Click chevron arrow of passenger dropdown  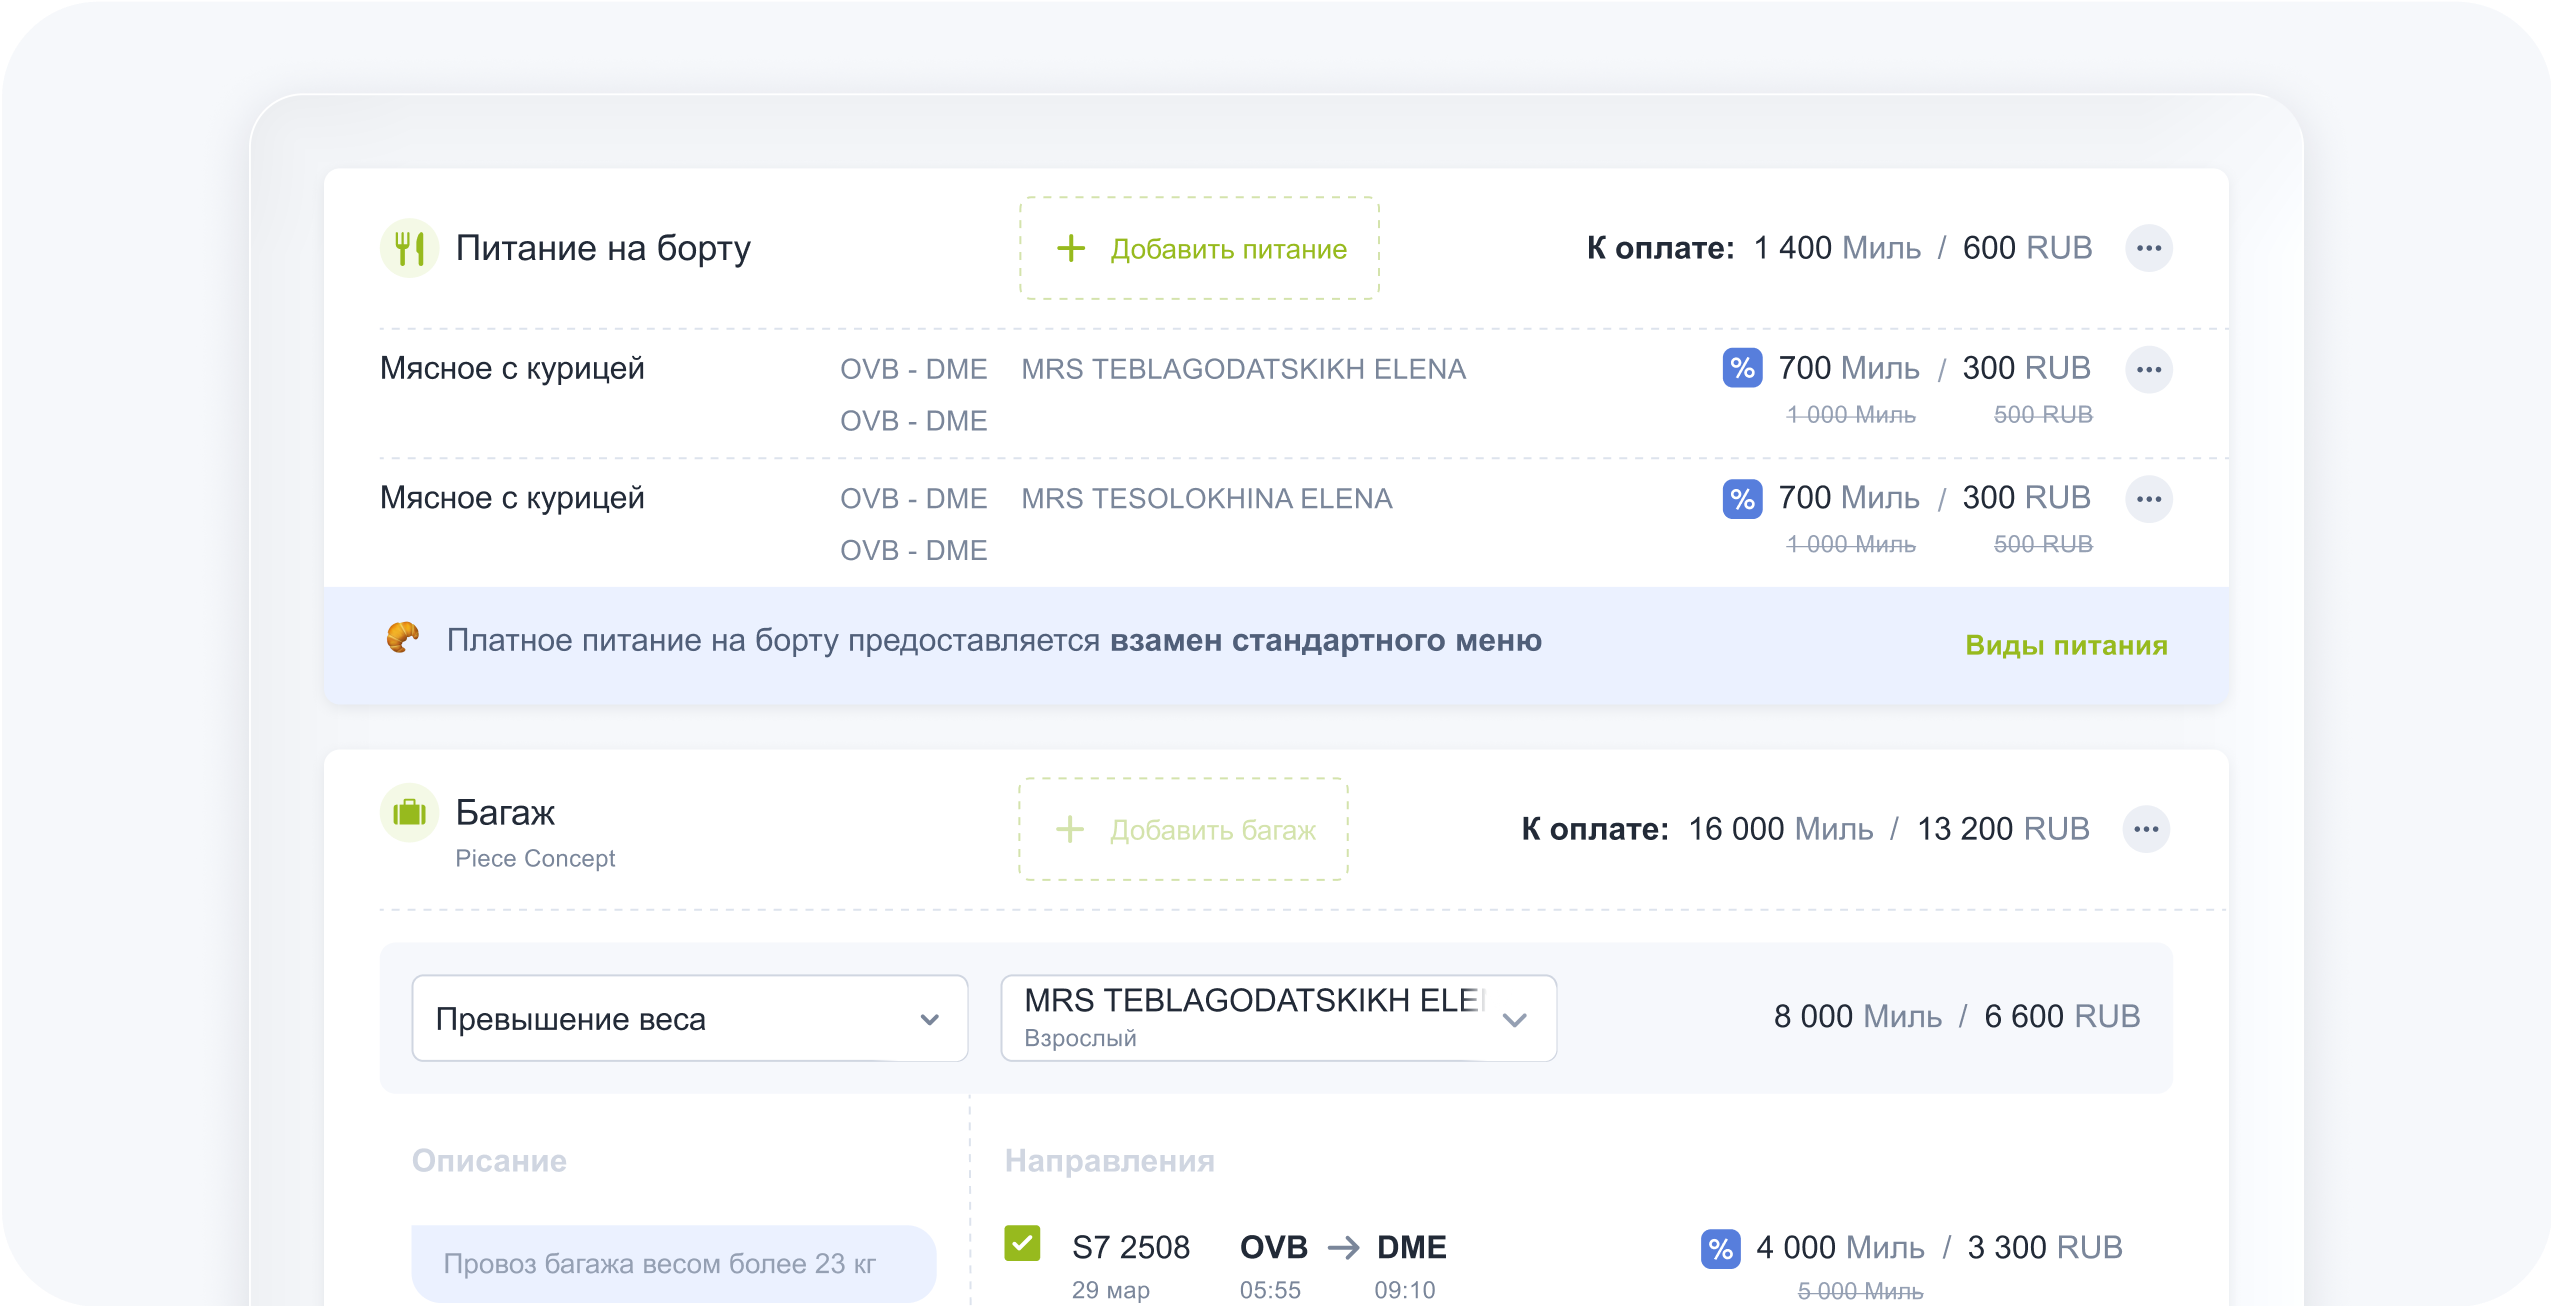(1514, 1020)
